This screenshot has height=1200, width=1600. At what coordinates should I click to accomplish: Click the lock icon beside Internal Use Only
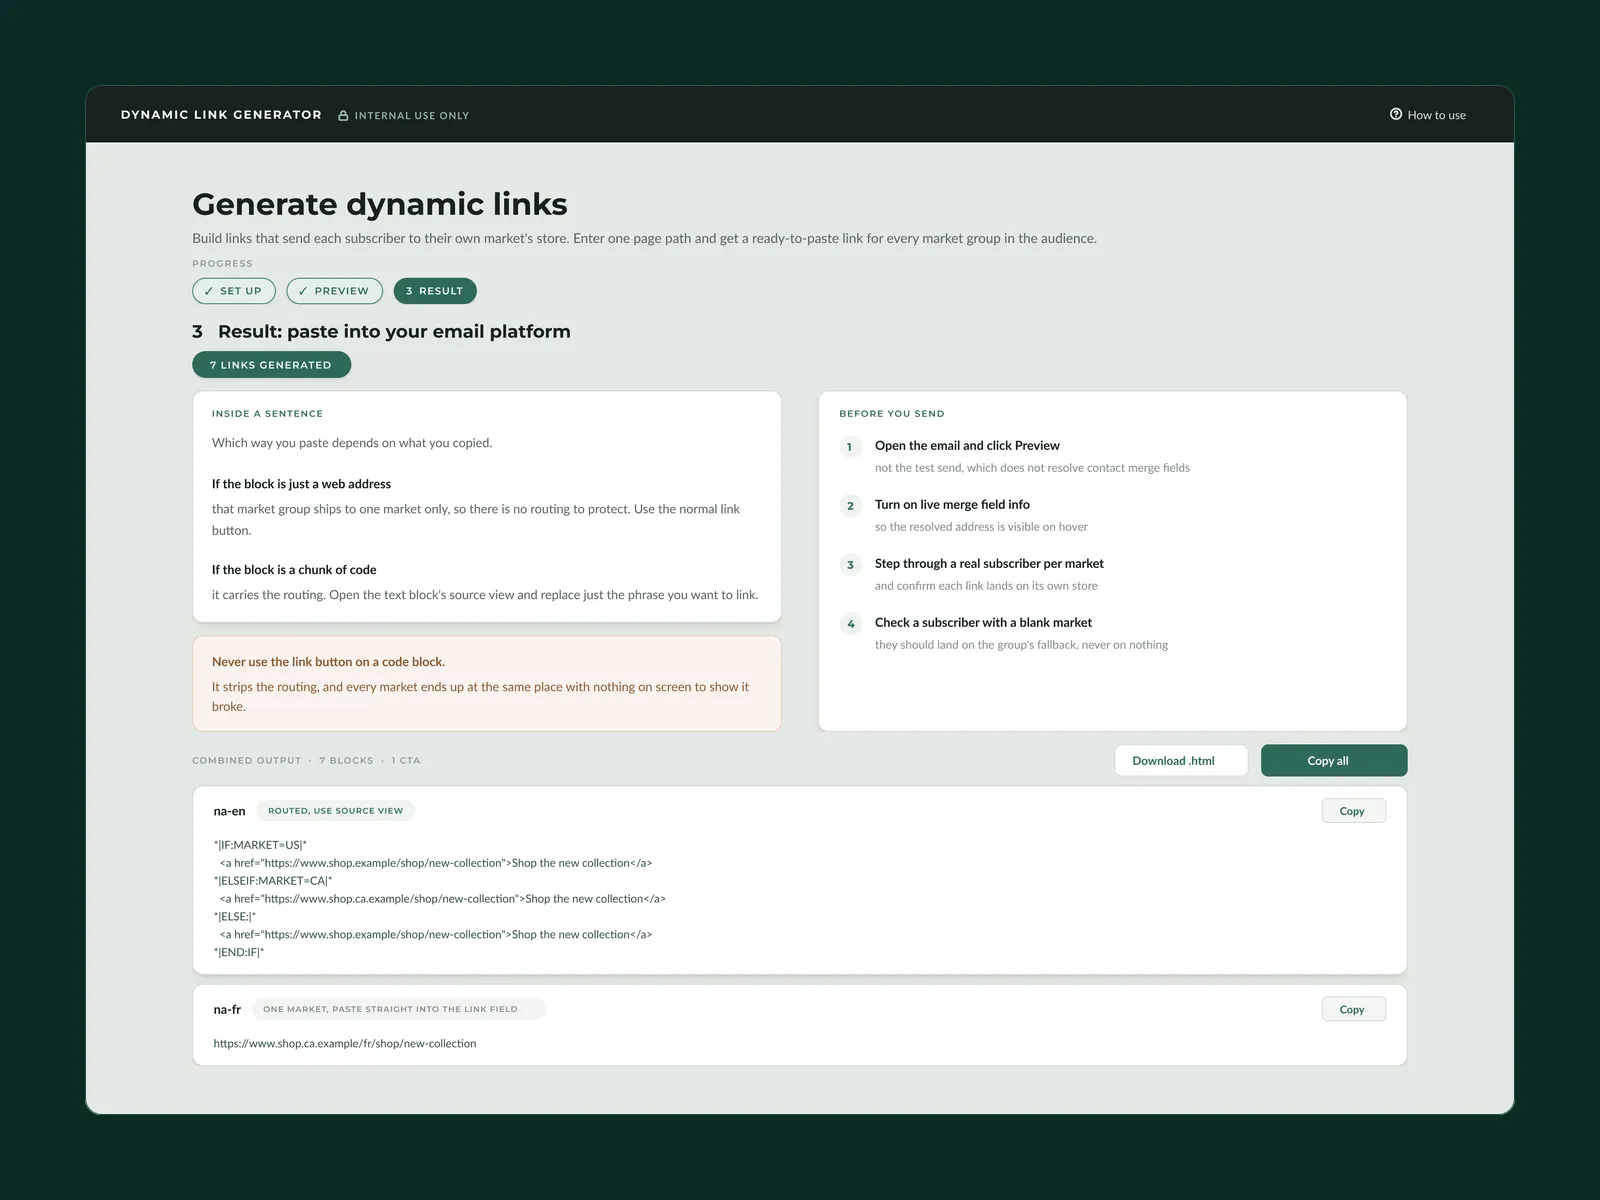pos(343,116)
